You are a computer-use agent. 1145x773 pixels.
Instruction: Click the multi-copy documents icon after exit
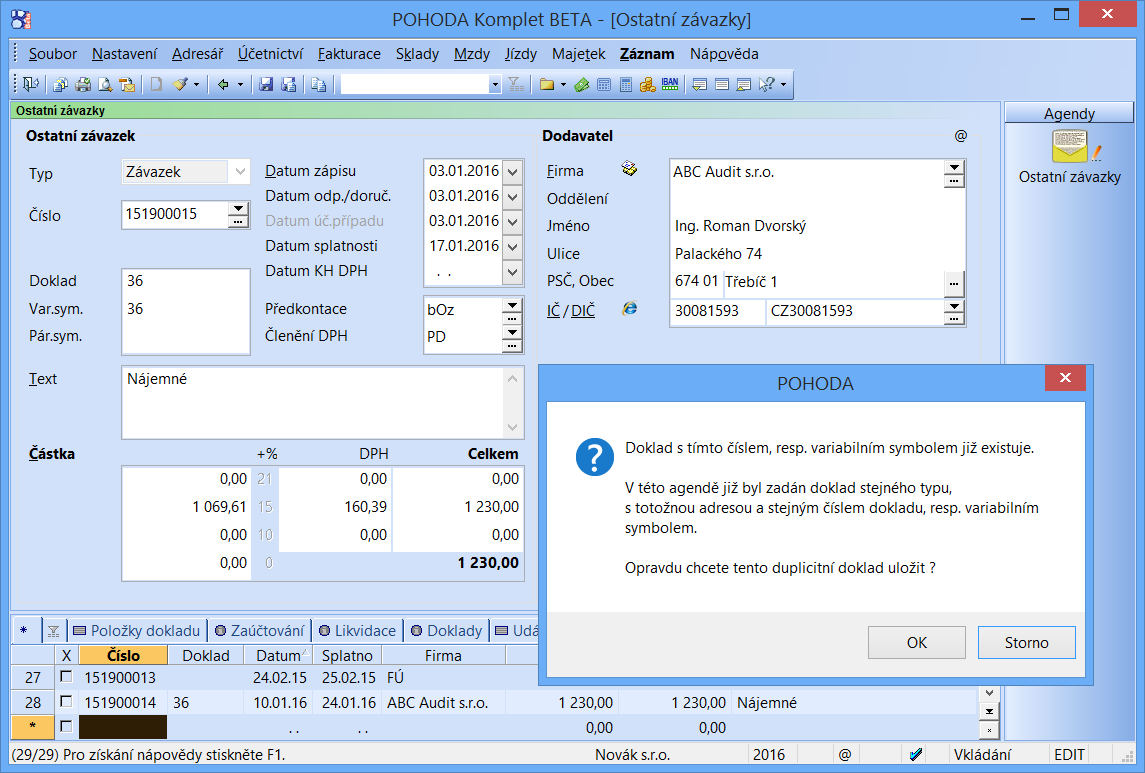[61, 85]
